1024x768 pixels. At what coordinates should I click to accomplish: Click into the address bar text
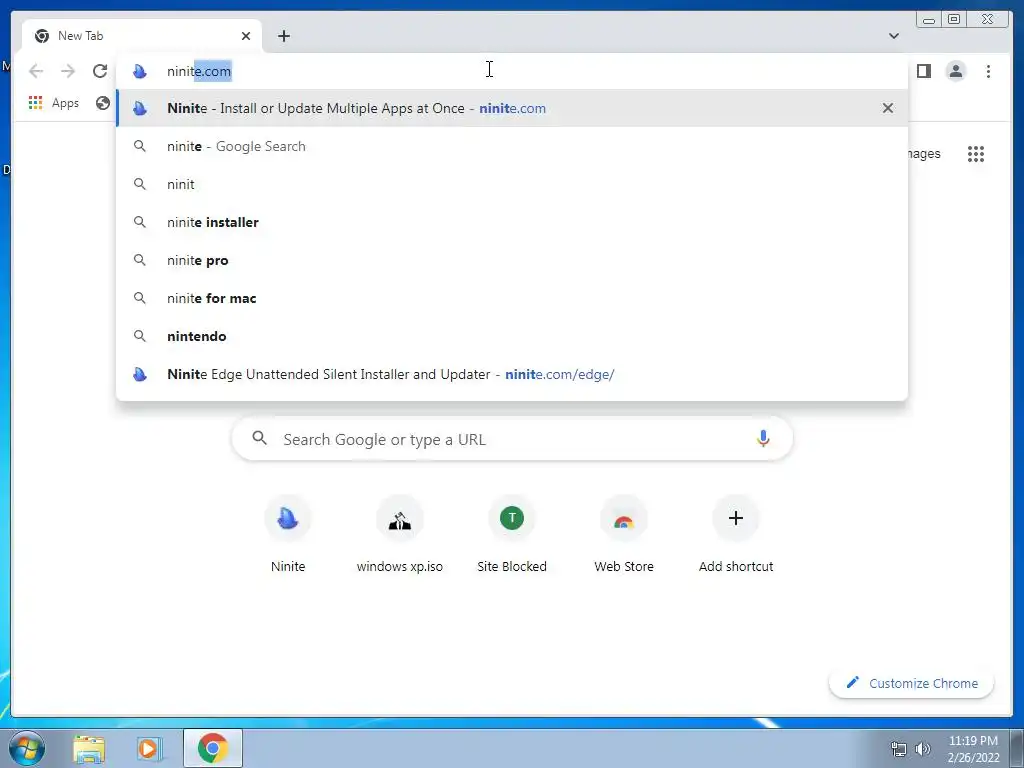point(199,71)
